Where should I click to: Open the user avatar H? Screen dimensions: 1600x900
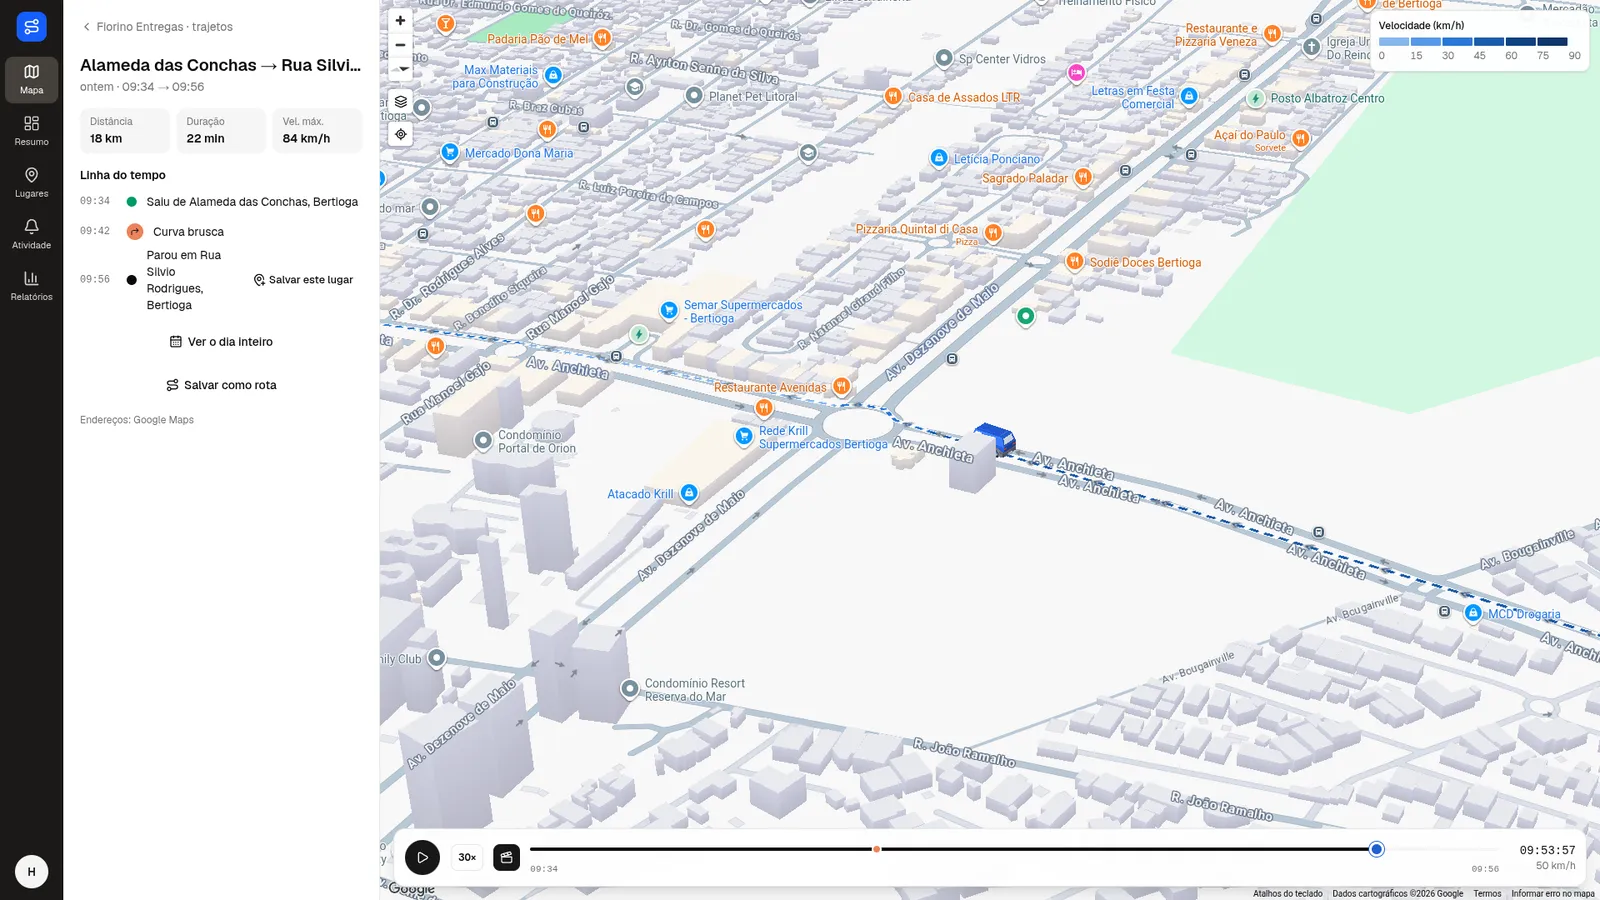(31, 872)
